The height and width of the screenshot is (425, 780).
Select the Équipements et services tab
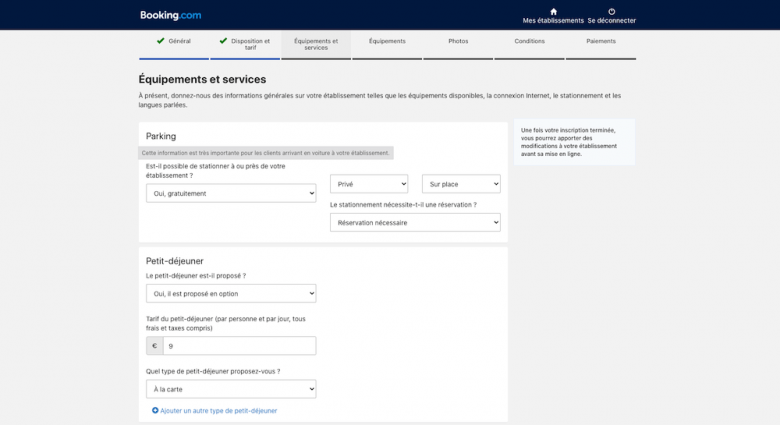pyautogui.click(x=316, y=44)
